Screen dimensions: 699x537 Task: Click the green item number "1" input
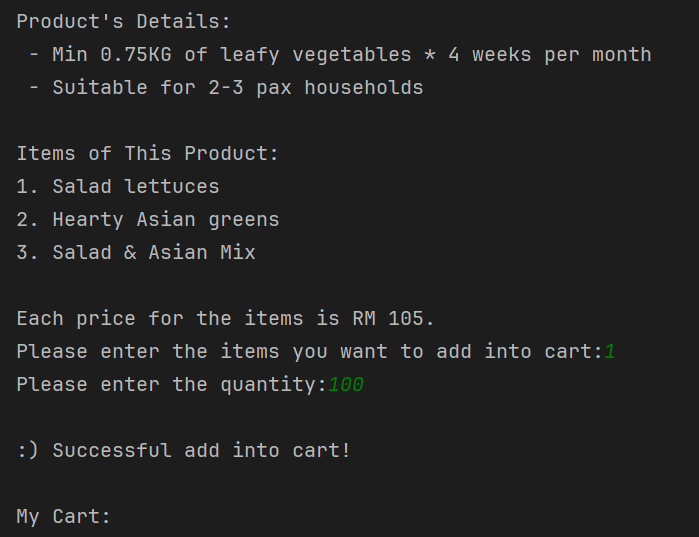click(x=610, y=351)
